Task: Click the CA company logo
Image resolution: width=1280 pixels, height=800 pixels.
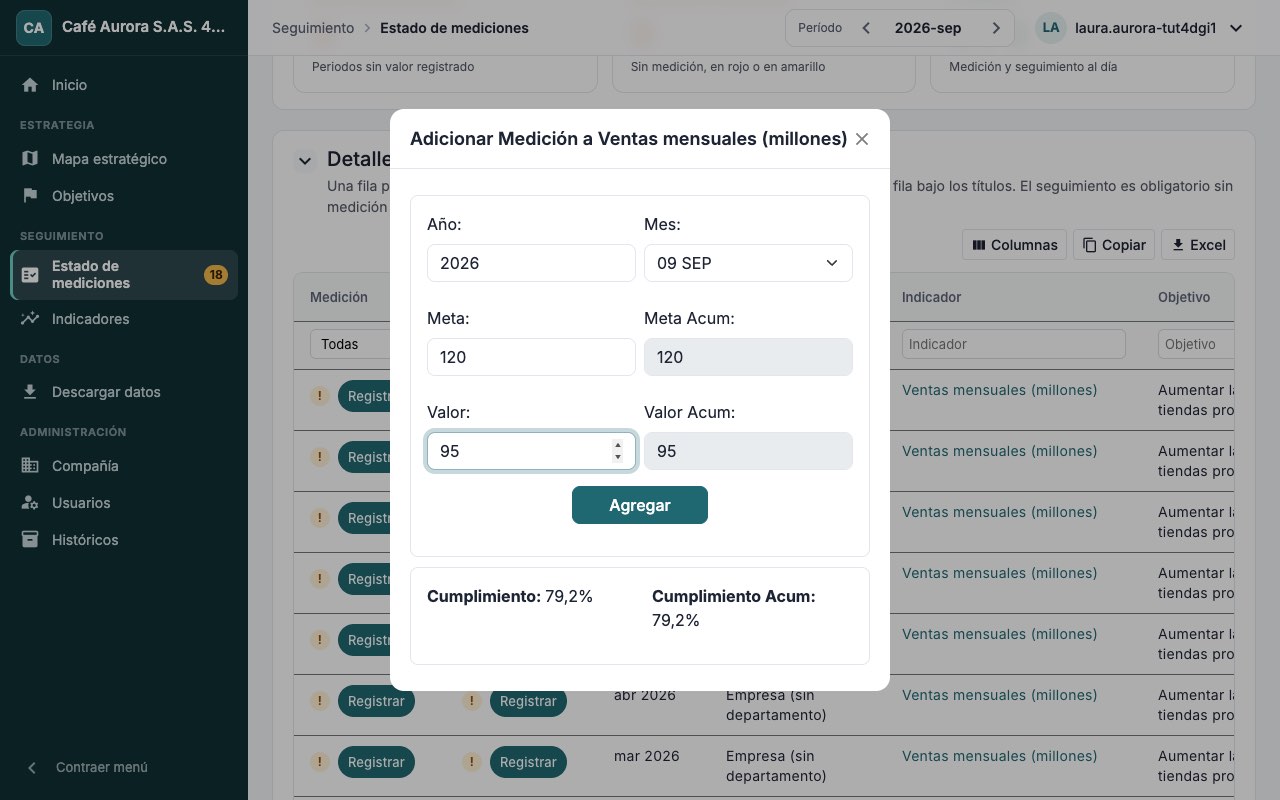Action: [x=33, y=28]
